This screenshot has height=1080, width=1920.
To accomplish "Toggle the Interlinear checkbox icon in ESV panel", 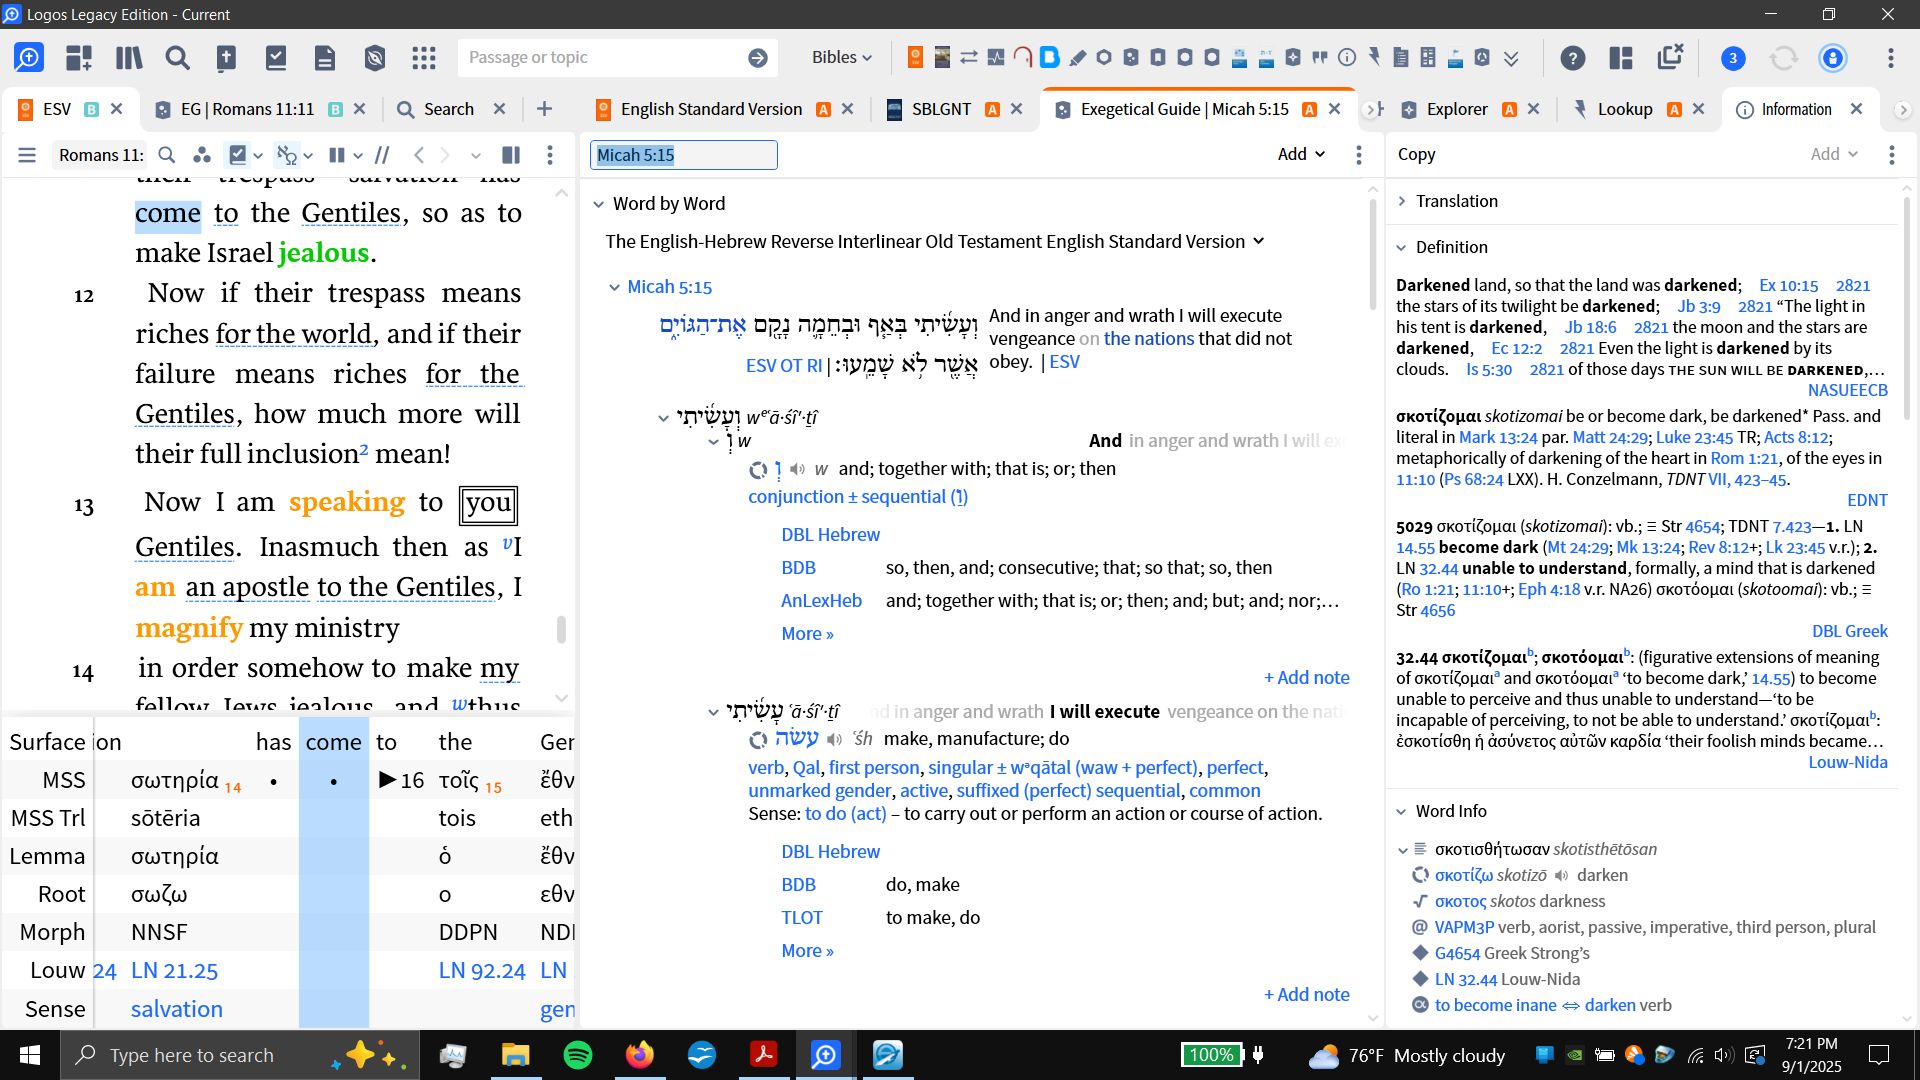I will [237, 155].
